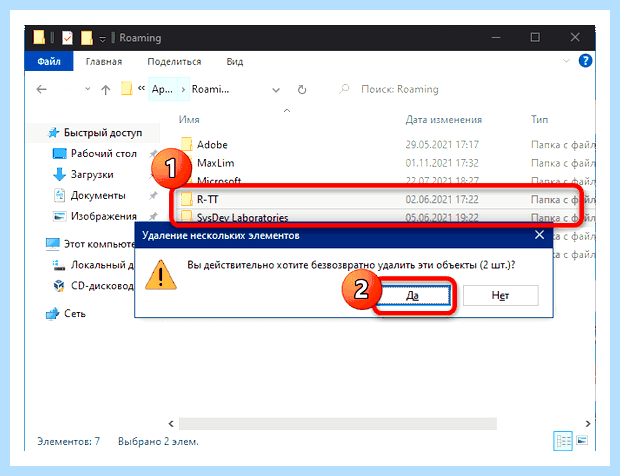The image size is (620, 476).
Task: Confirm deletion with the Да button
Action: coord(412,295)
